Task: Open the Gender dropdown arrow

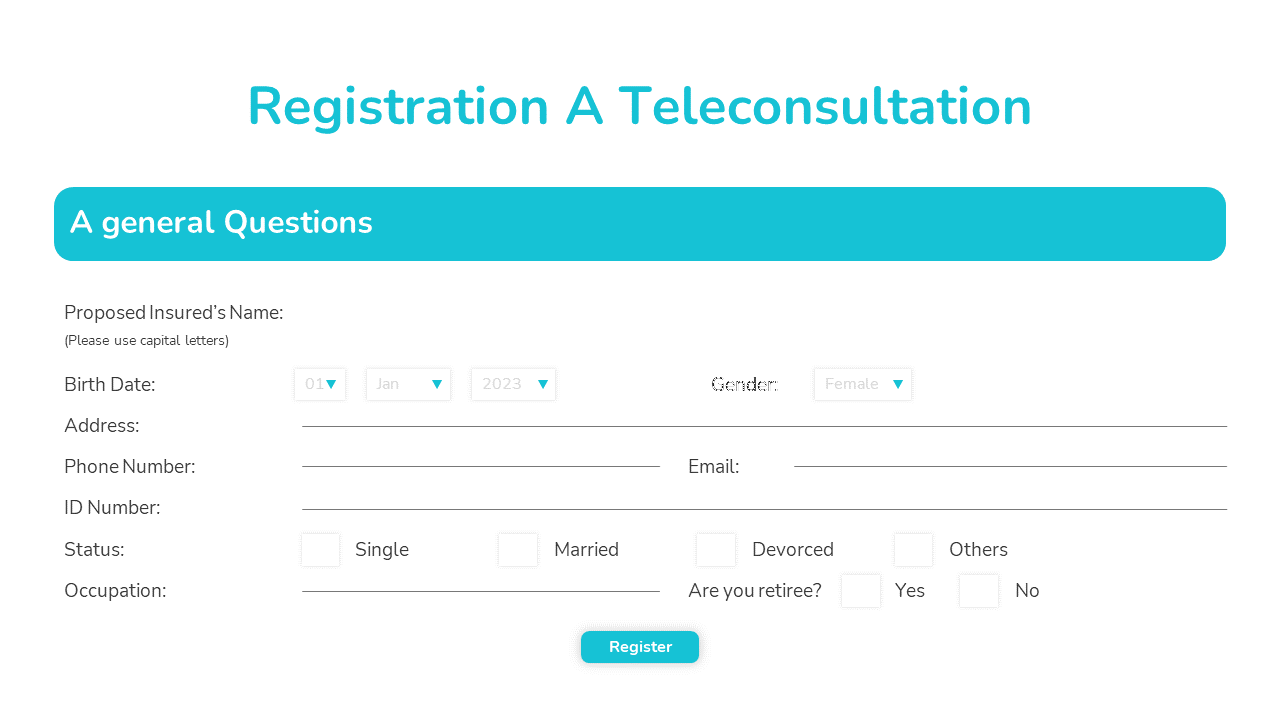Action: pyautogui.click(x=898, y=384)
